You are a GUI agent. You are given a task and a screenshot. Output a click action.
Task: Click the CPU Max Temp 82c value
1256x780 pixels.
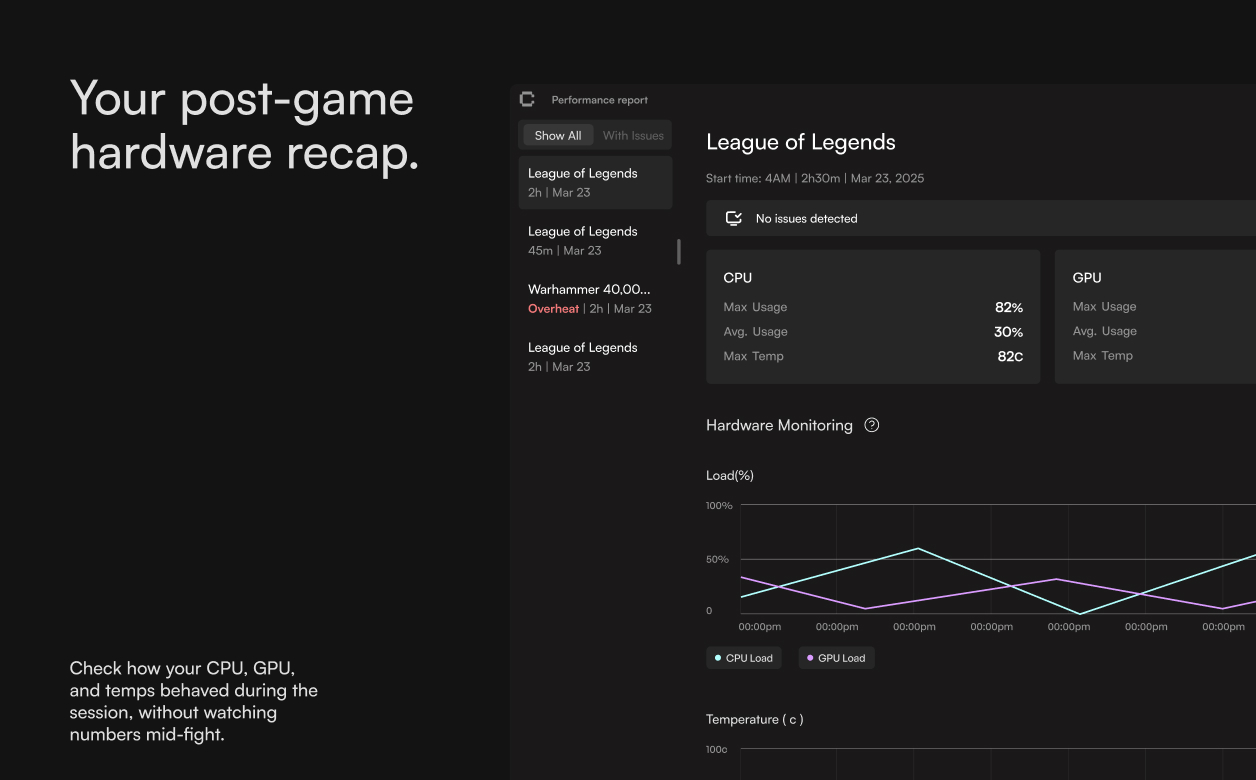pos(1011,356)
